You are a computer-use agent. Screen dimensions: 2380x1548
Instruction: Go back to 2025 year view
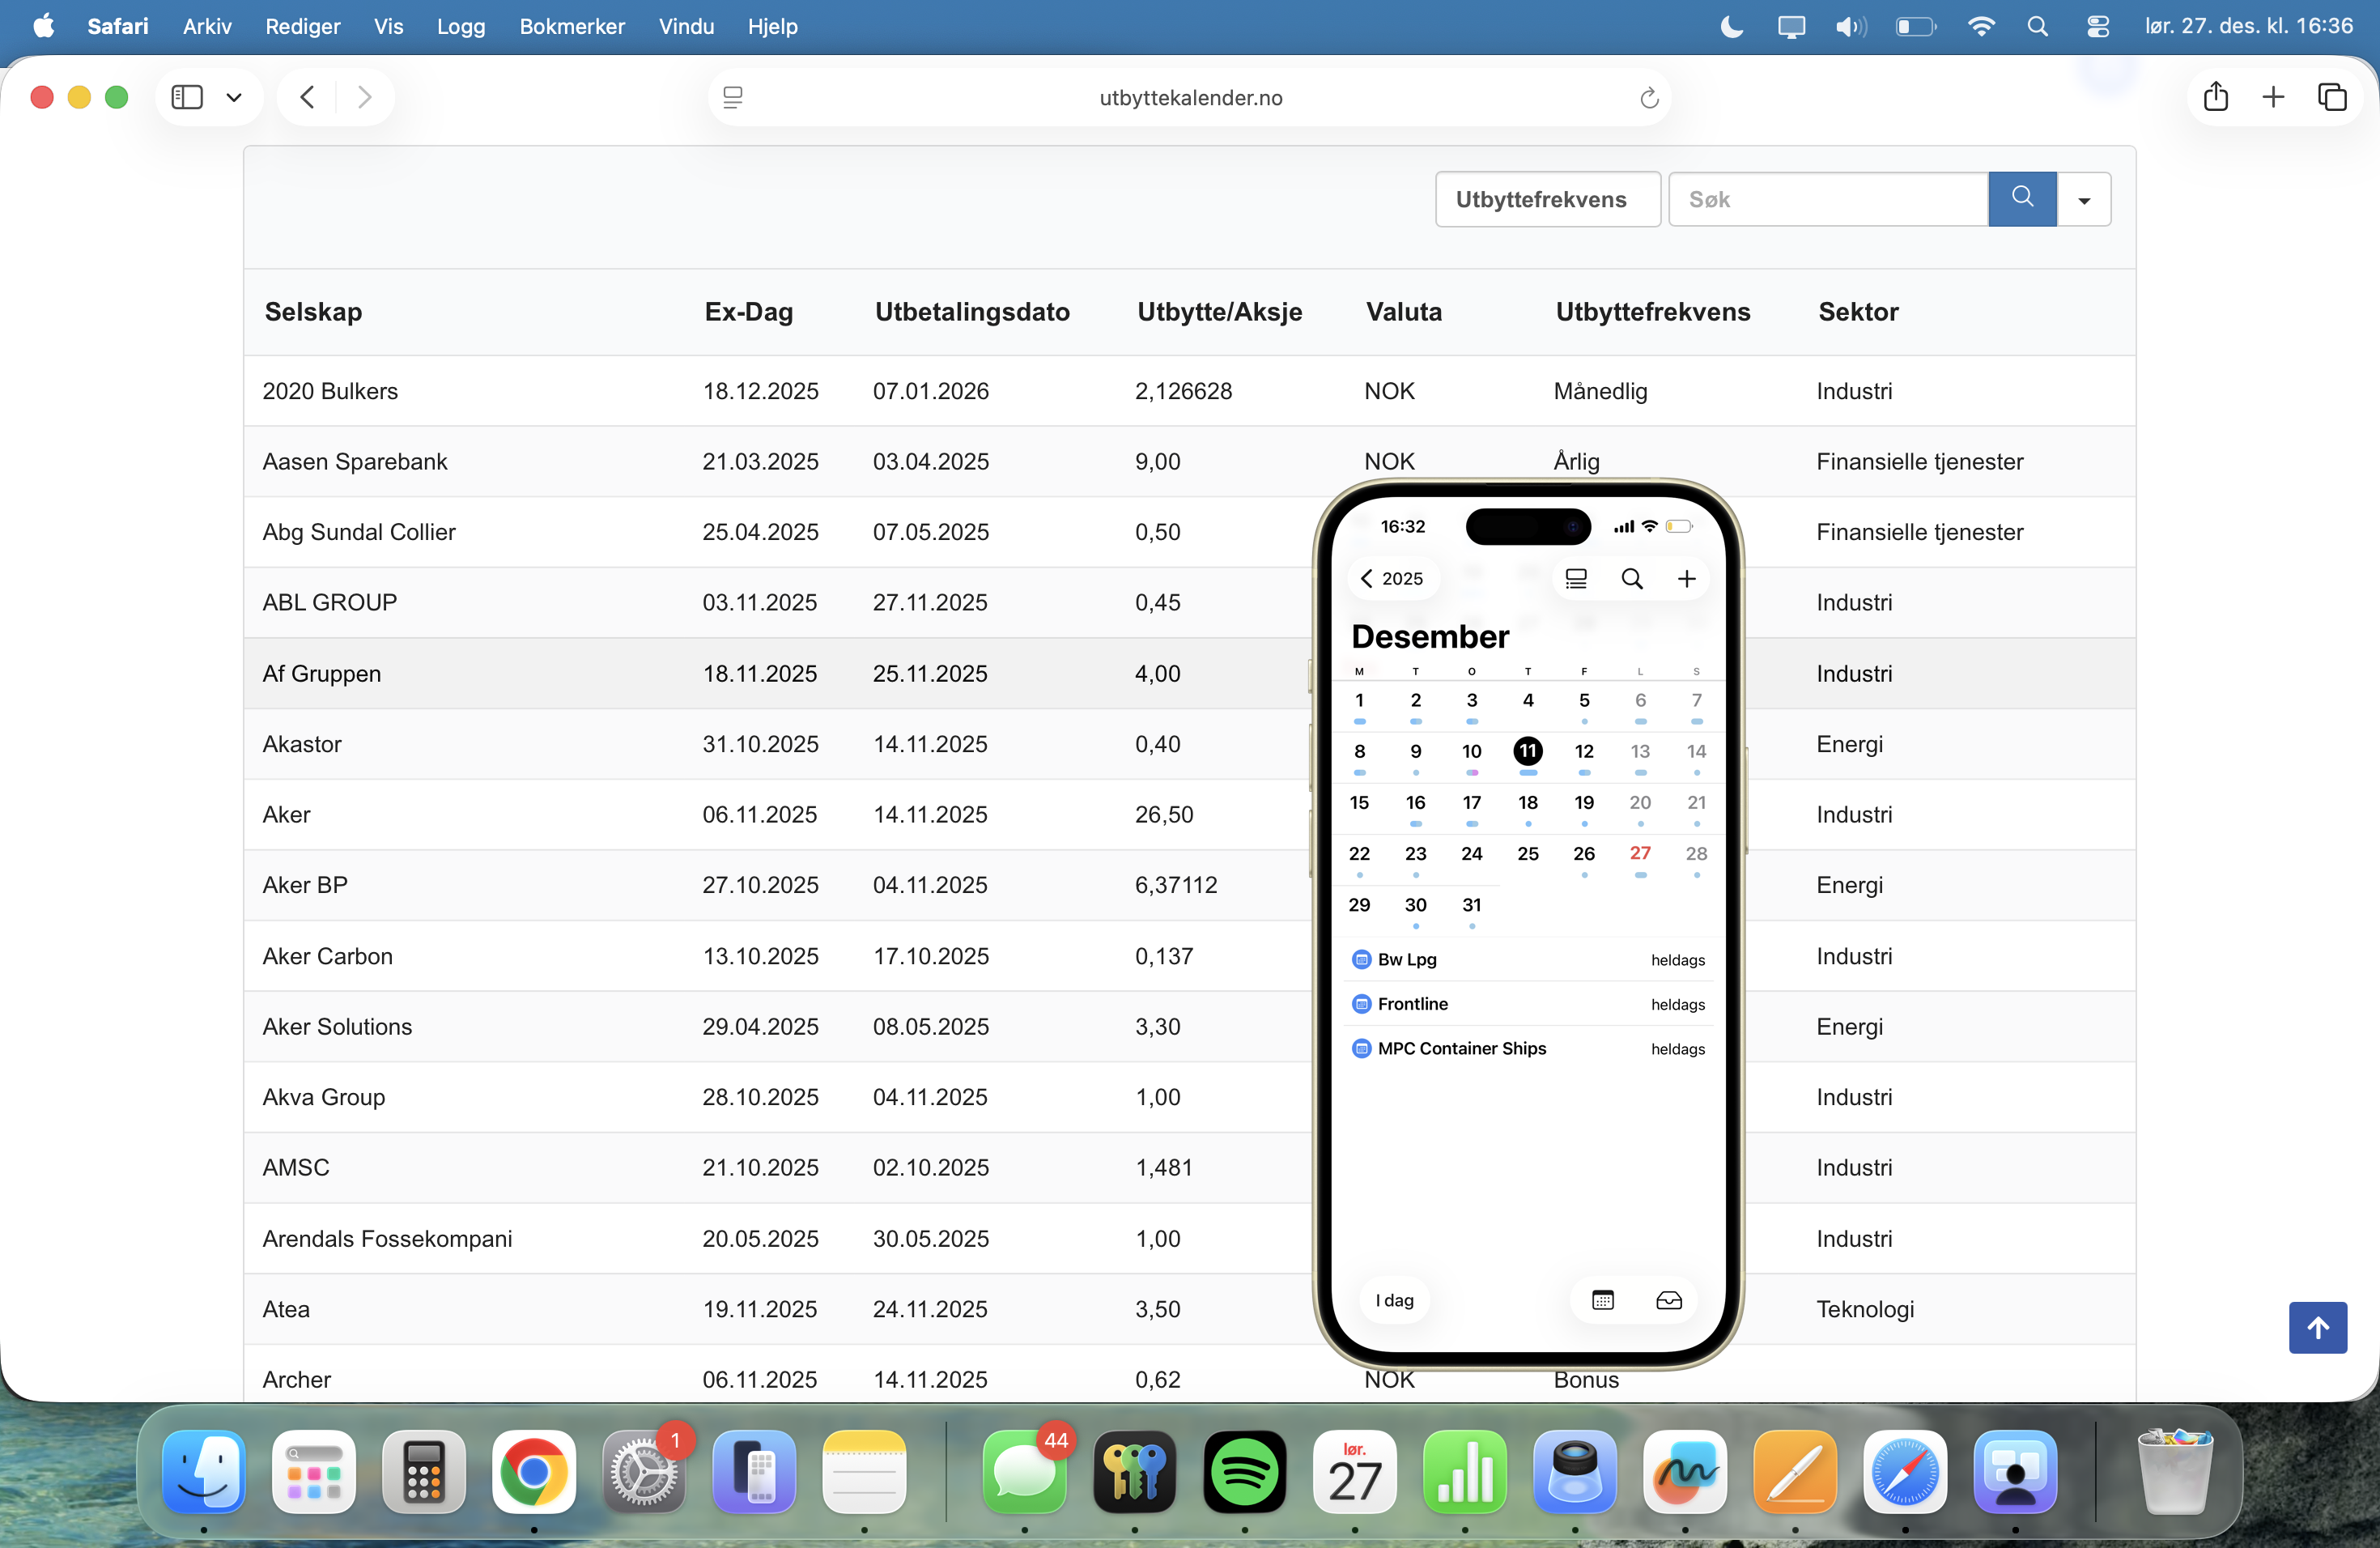[x=1391, y=579]
